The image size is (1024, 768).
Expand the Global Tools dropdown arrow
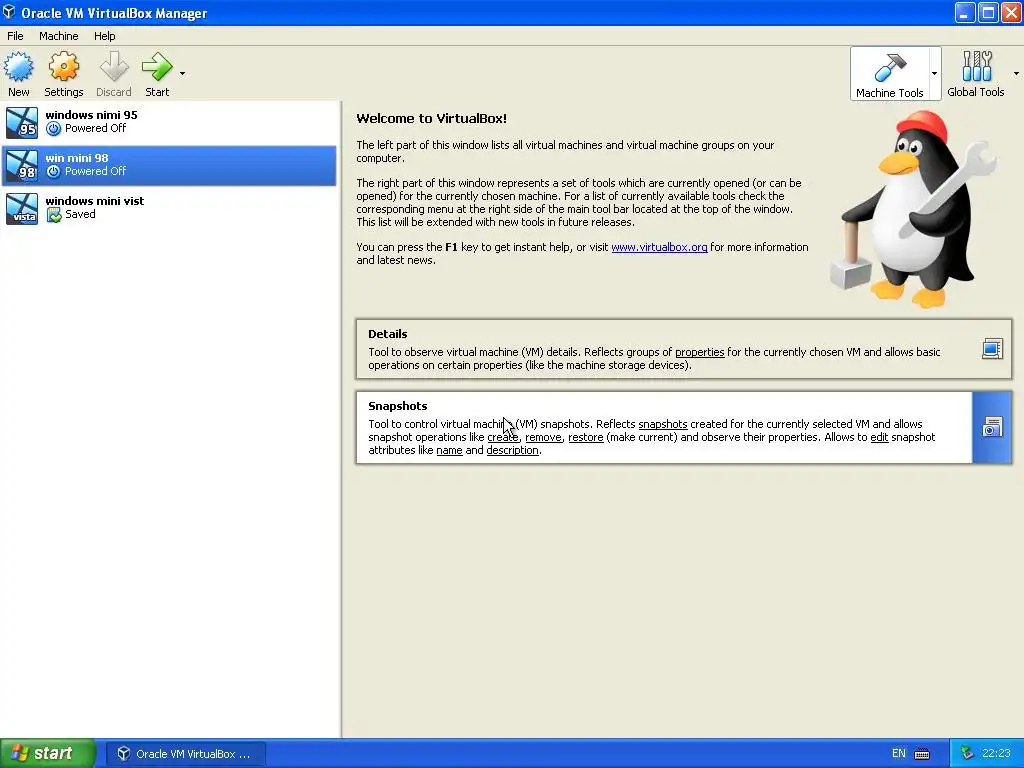coord(1016,73)
